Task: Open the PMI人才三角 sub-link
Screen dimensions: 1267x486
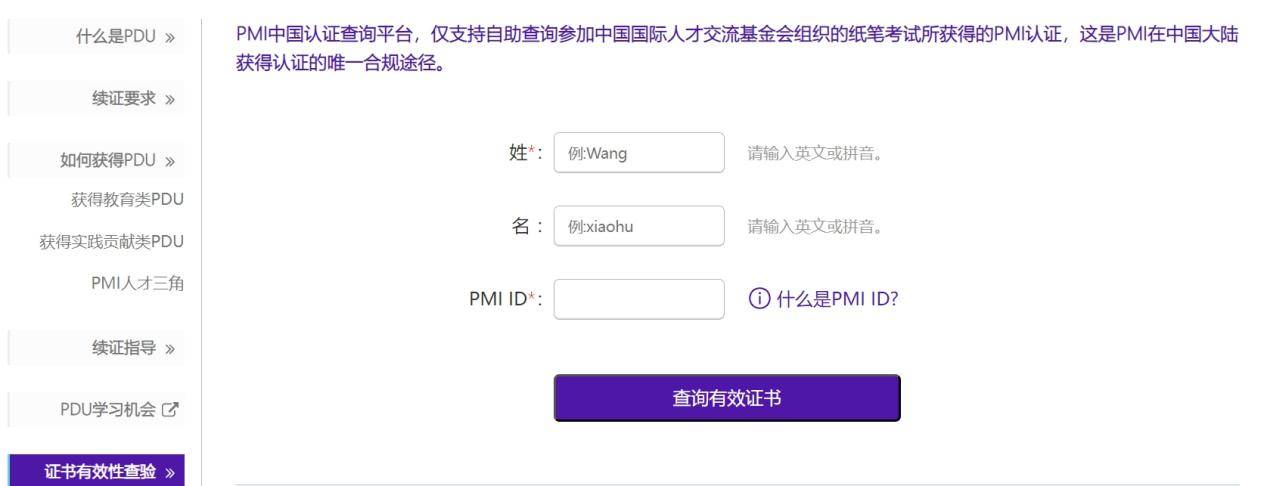Action: [x=137, y=283]
